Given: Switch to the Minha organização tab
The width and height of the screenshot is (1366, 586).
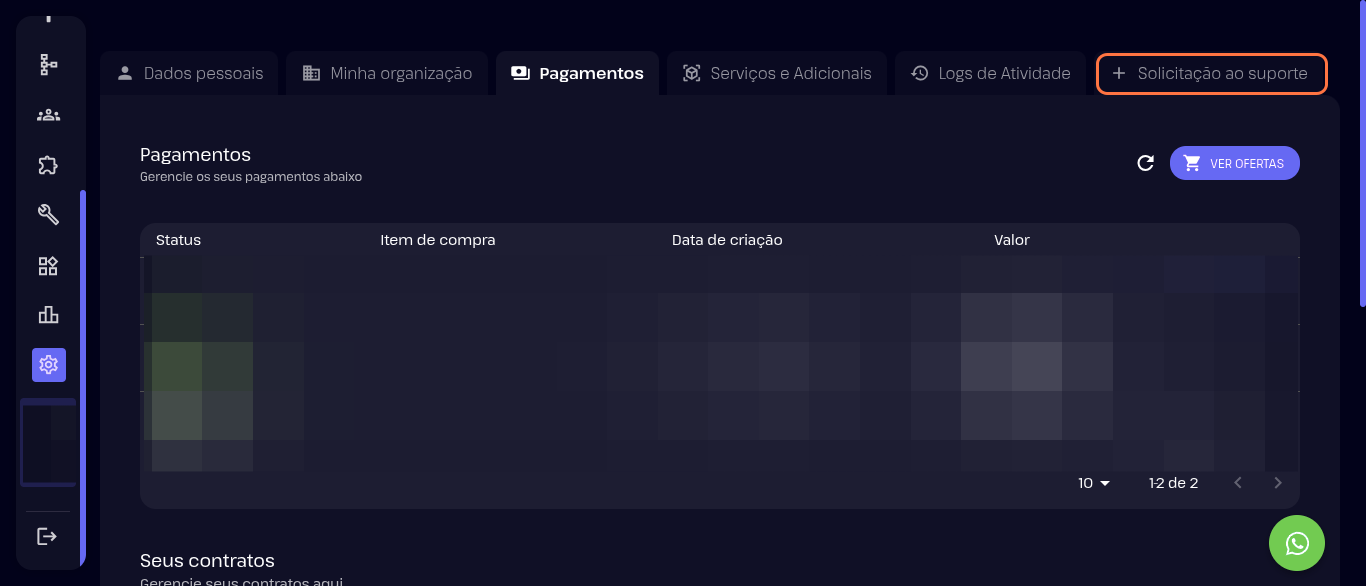Looking at the screenshot, I should [x=387, y=73].
